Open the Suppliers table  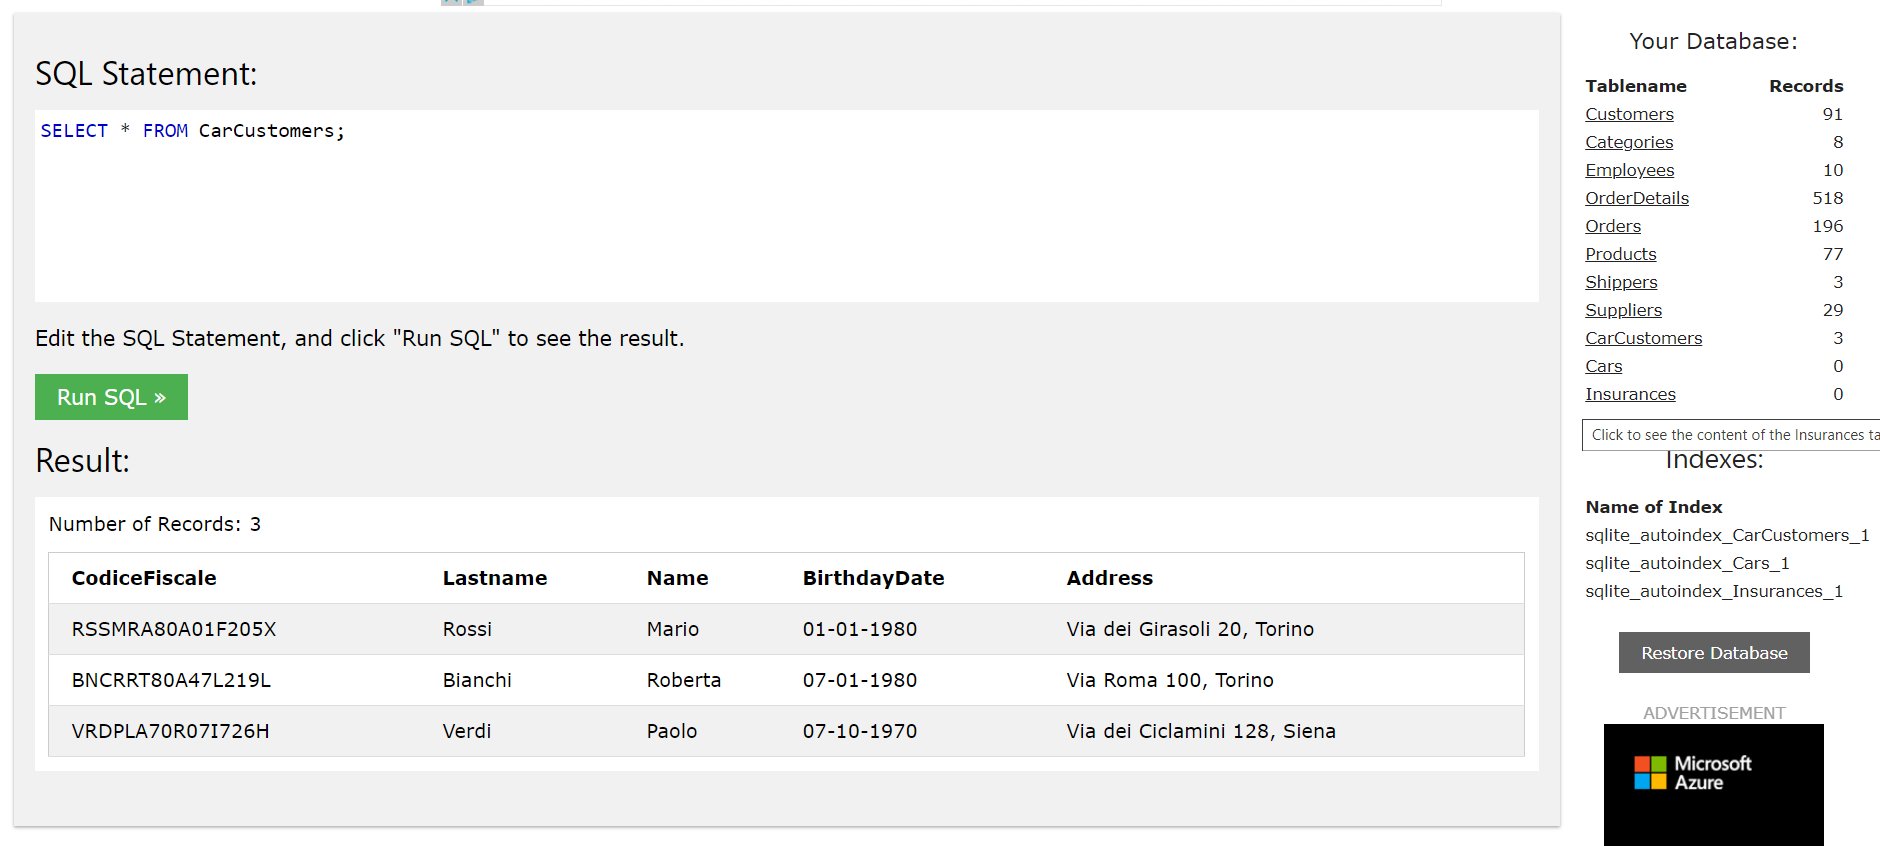(x=1623, y=310)
